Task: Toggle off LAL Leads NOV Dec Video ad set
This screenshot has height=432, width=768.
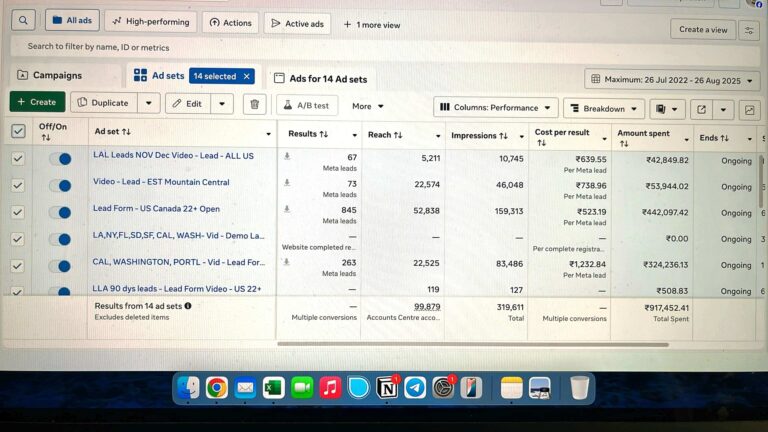Action: [60, 159]
